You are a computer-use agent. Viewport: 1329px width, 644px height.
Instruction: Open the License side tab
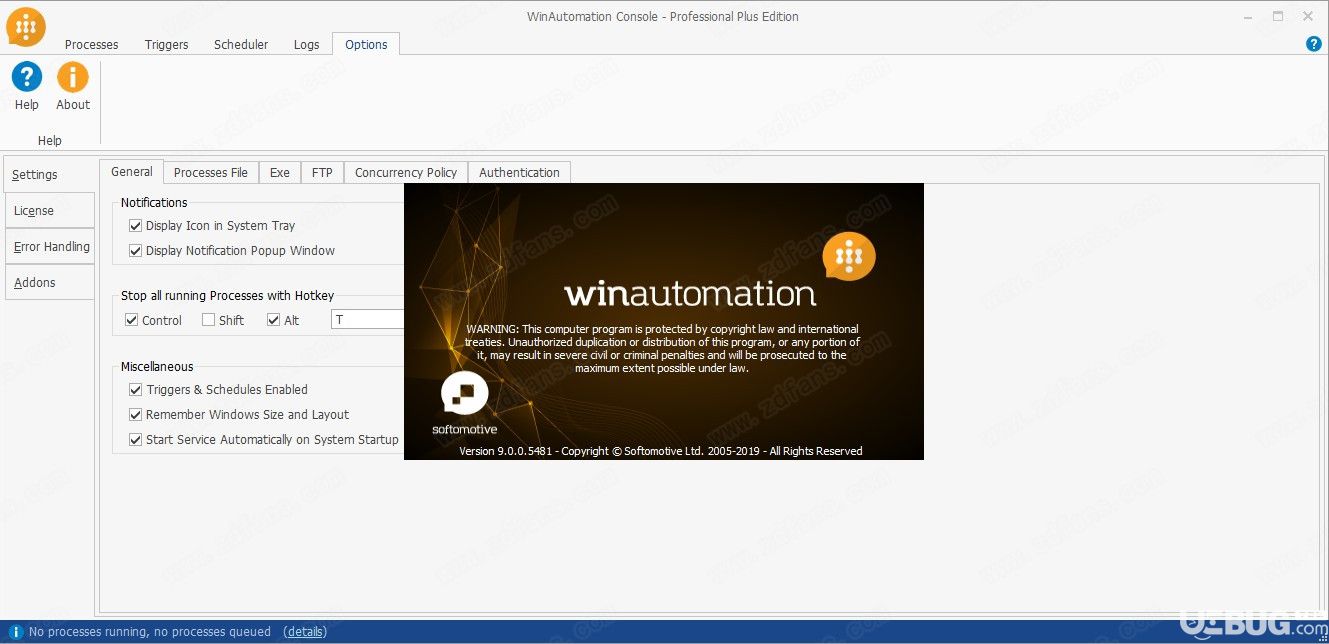(x=50, y=211)
